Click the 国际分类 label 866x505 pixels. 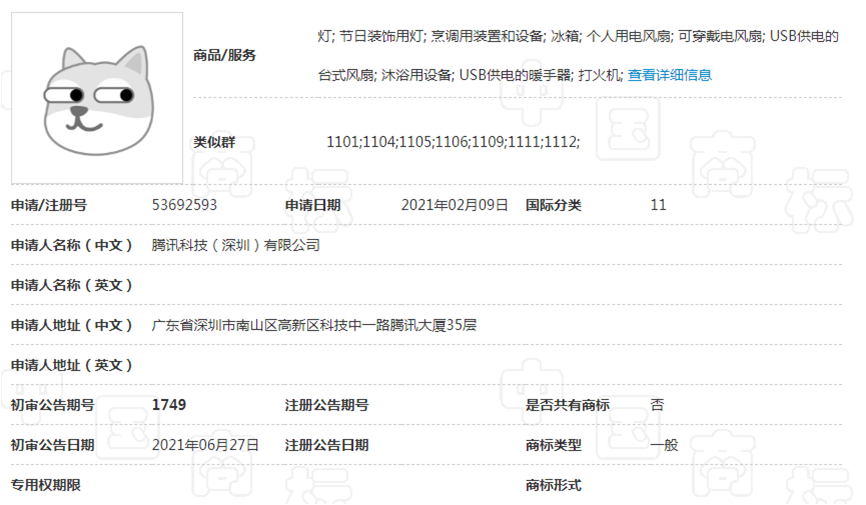click(553, 205)
